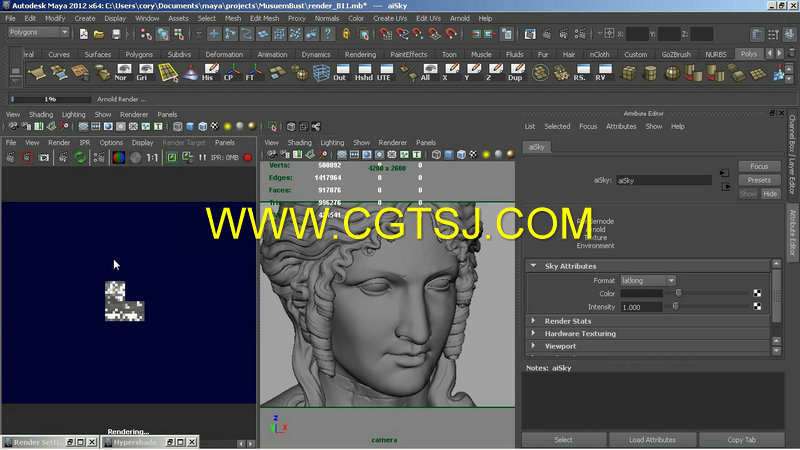Expand the Viewport section
Image resolution: width=800 pixels, height=450 pixels.
click(533, 346)
